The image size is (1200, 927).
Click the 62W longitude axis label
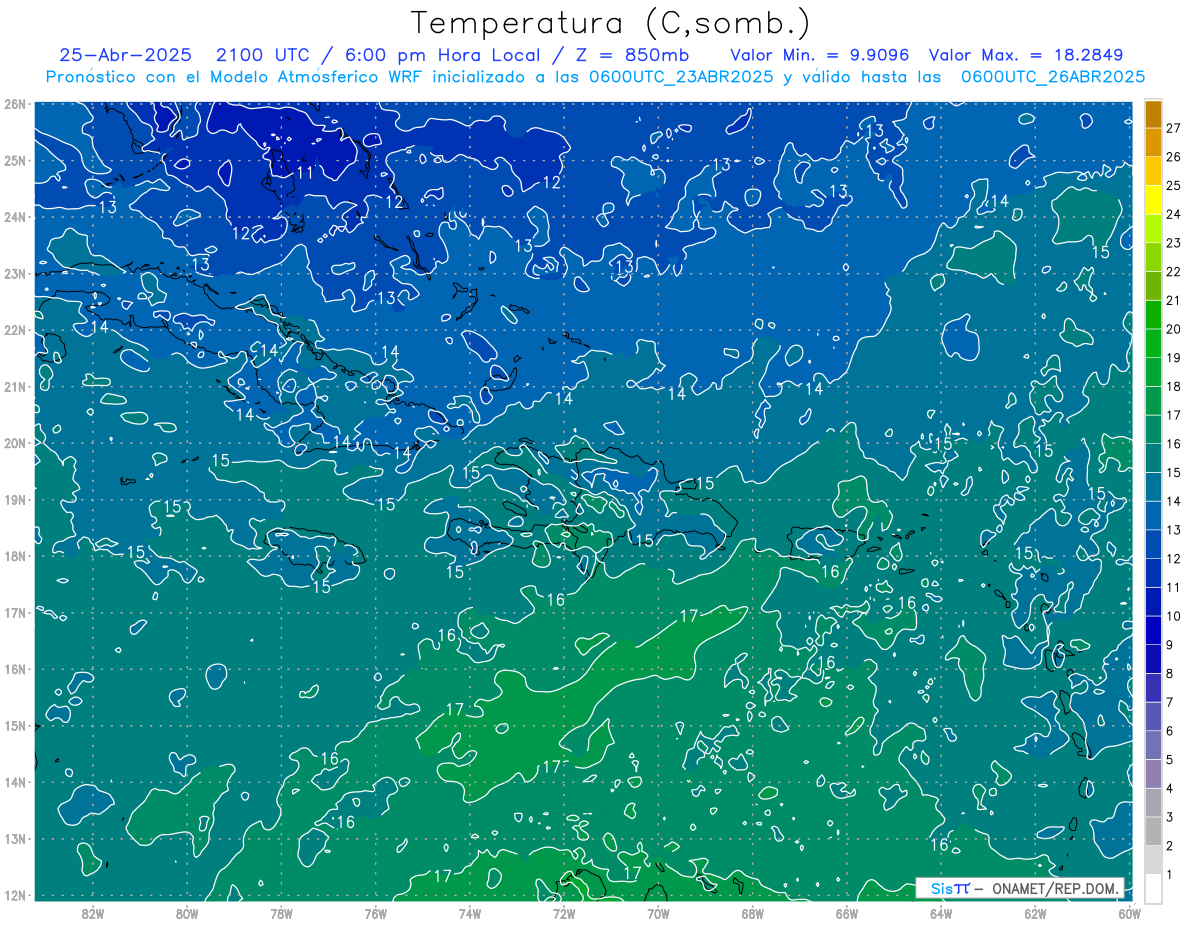coord(1036,913)
